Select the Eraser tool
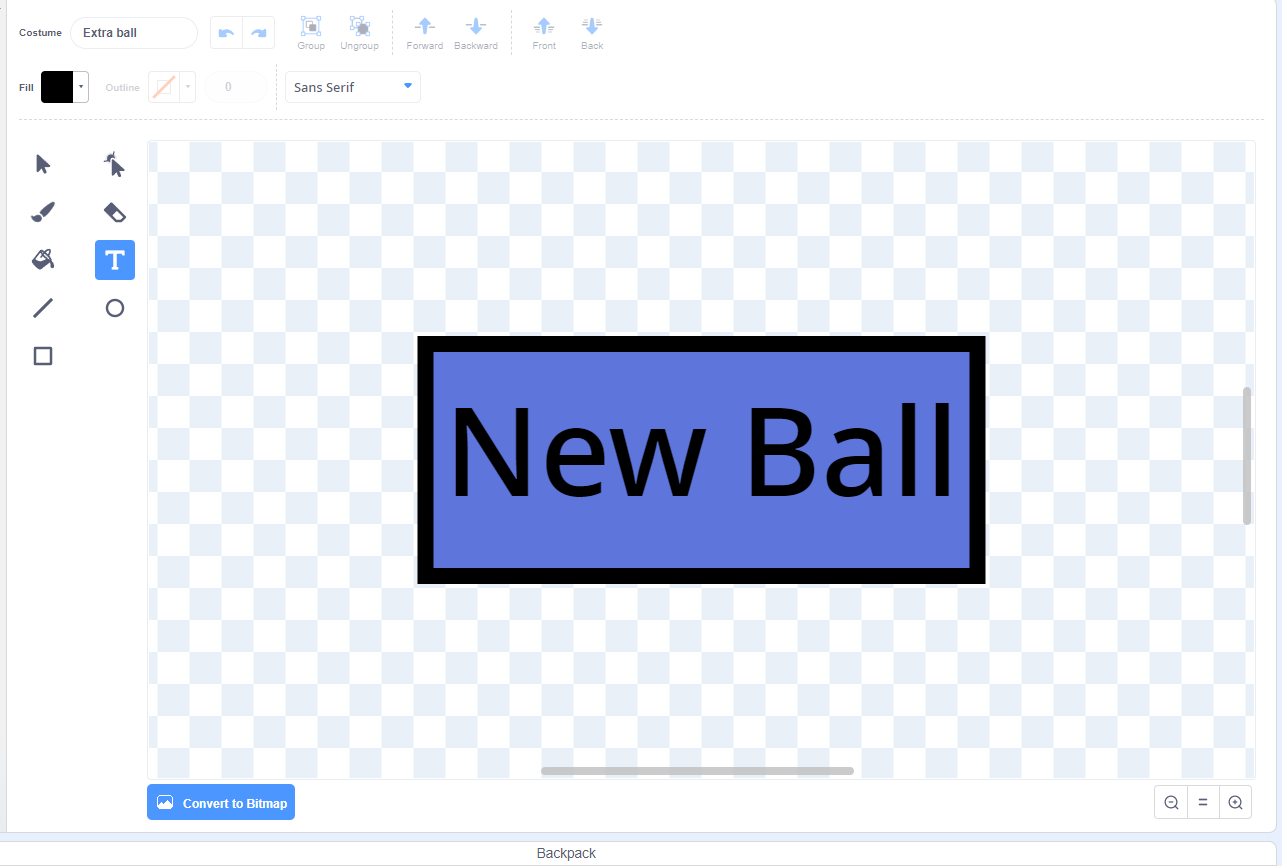The height and width of the screenshot is (866, 1282). pyautogui.click(x=114, y=211)
